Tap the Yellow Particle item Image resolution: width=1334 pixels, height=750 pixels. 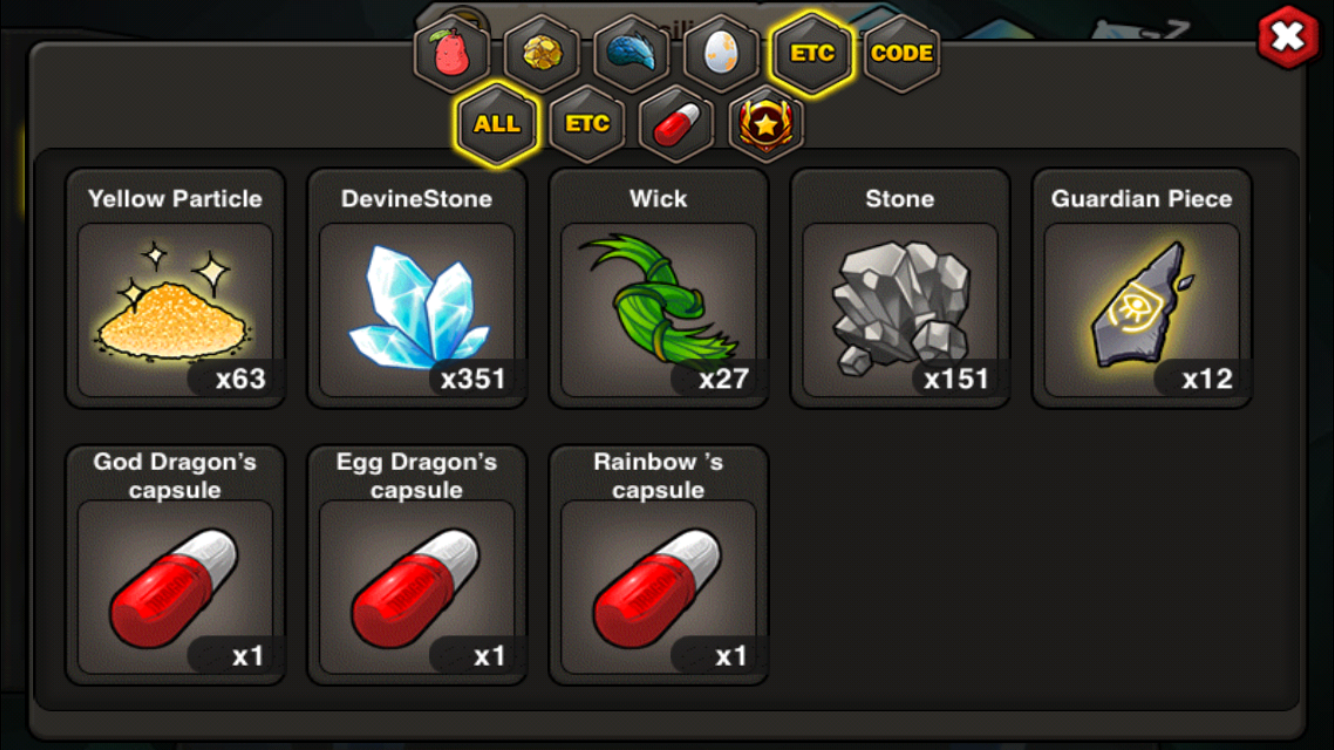[x=175, y=288]
